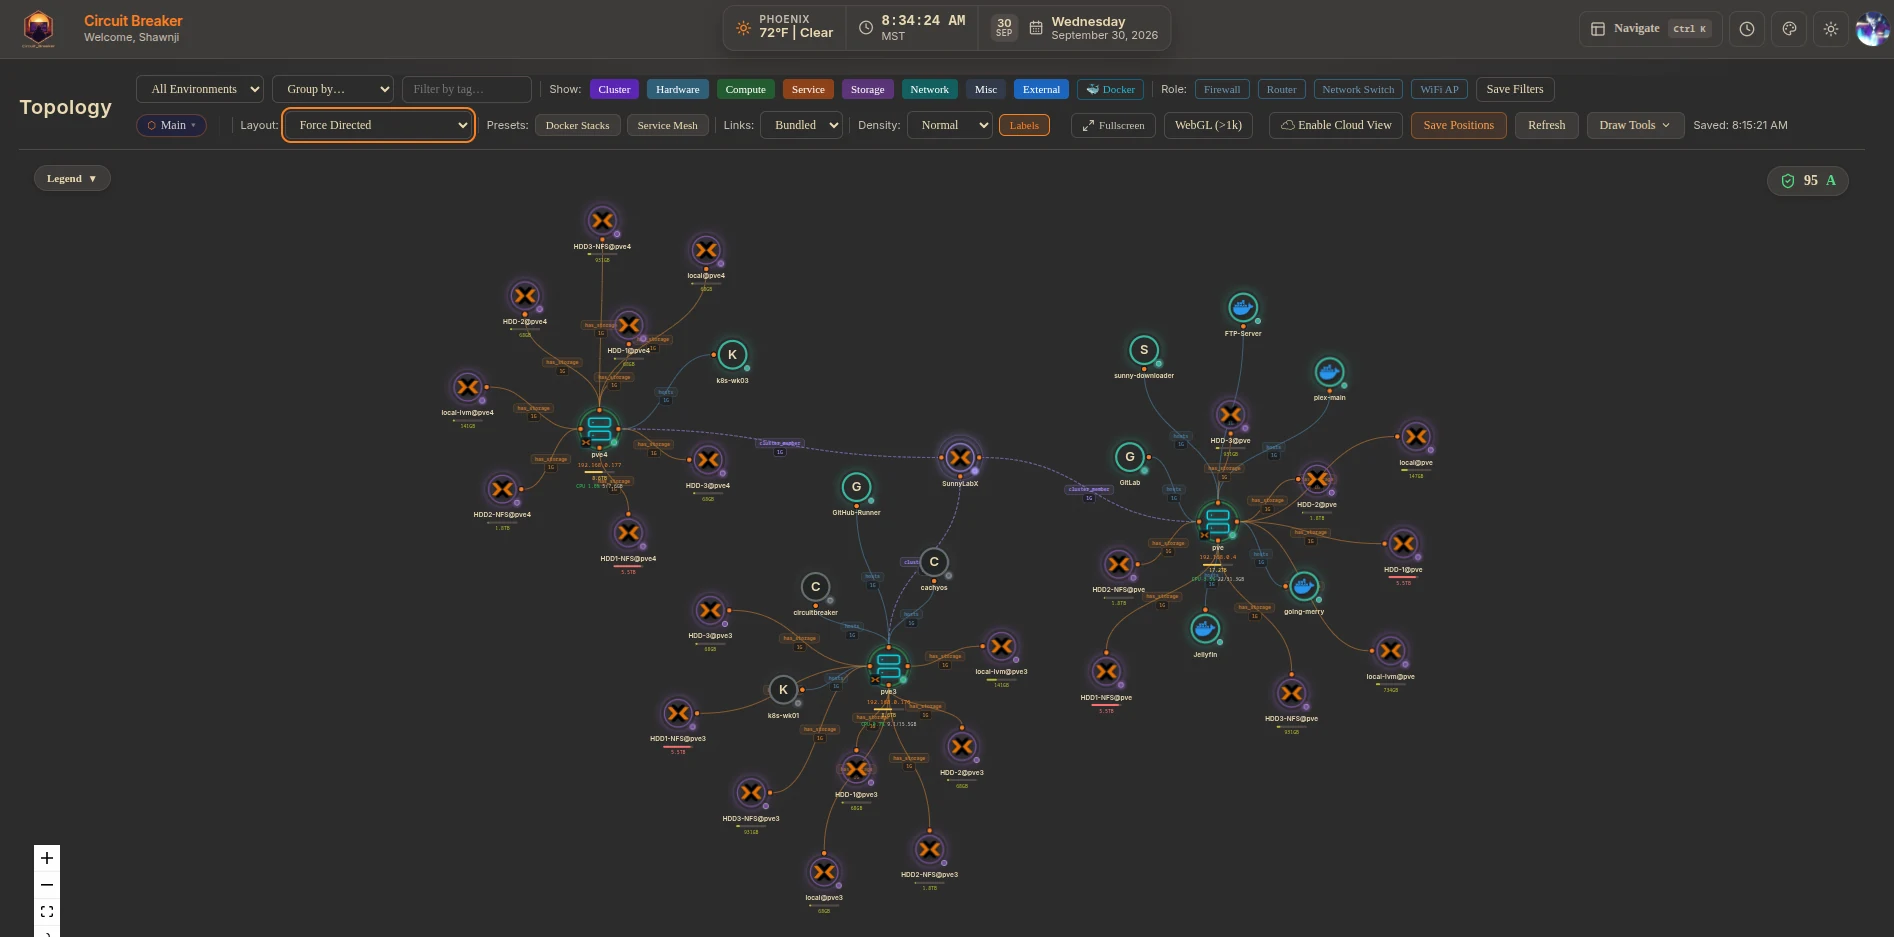Apply the Service Mesh preset
This screenshot has width=1894, height=937.
tap(667, 125)
